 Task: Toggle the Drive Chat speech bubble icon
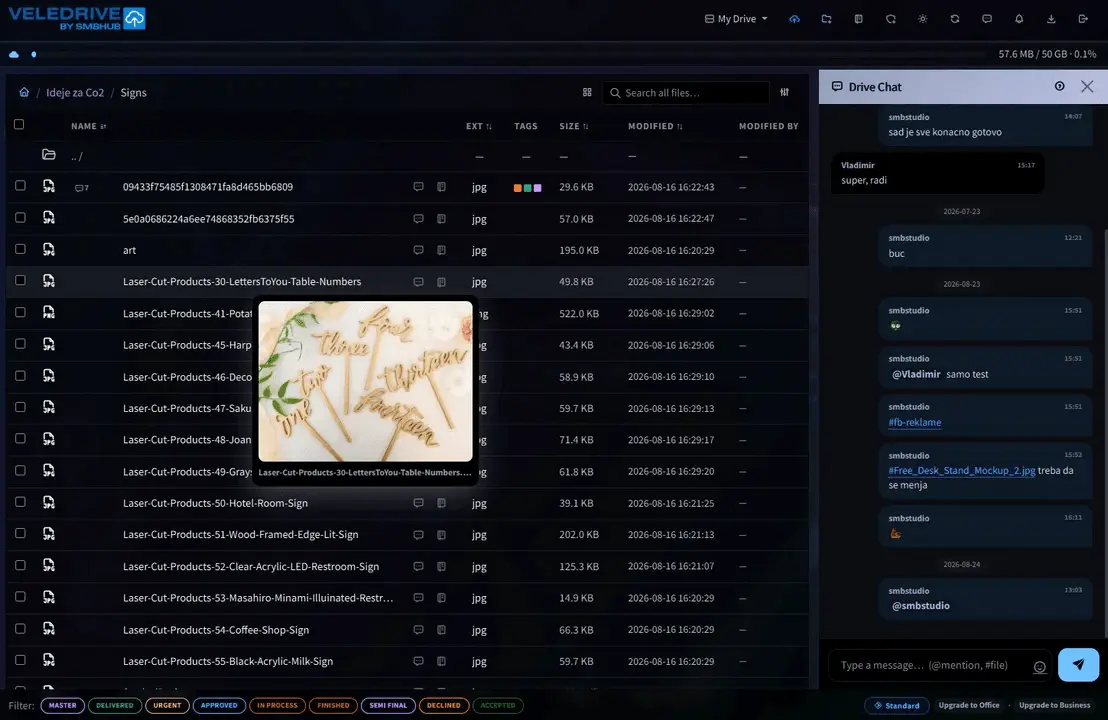987,19
